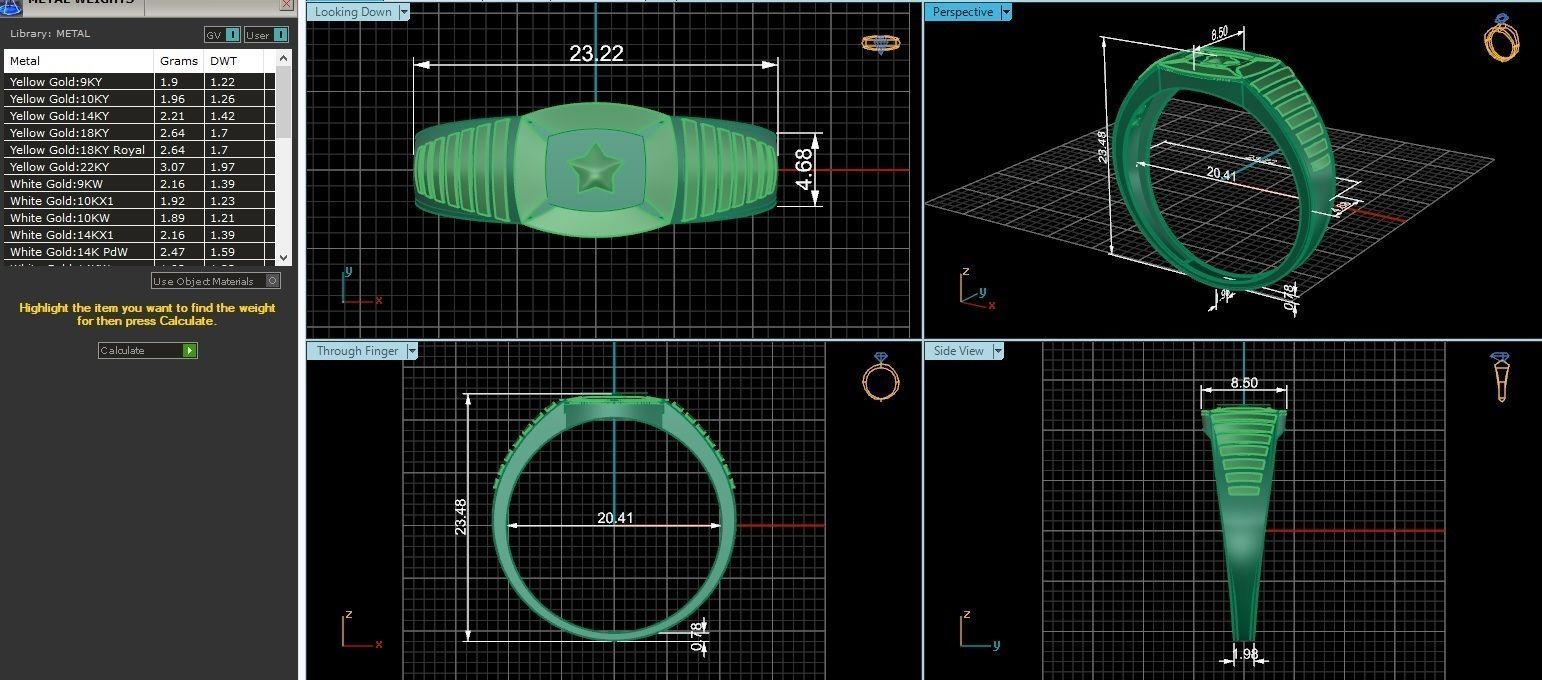Click the Metal column header
This screenshot has width=1542, height=680.
coord(79,61)
